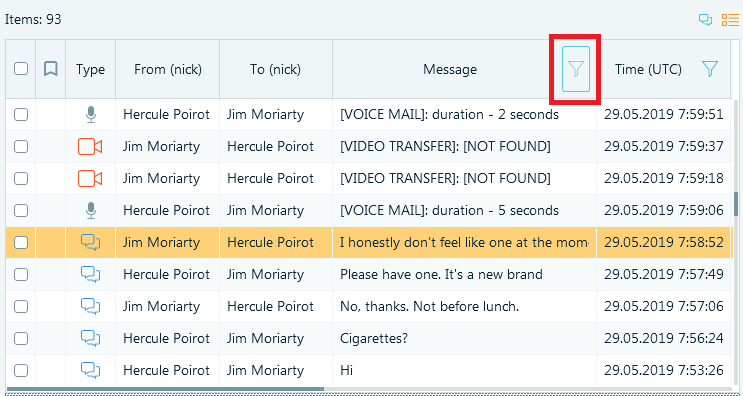The width and height of the screenshot is (743, 396).
Task: Switch to orange list view icon
Action: click(730, 20)
